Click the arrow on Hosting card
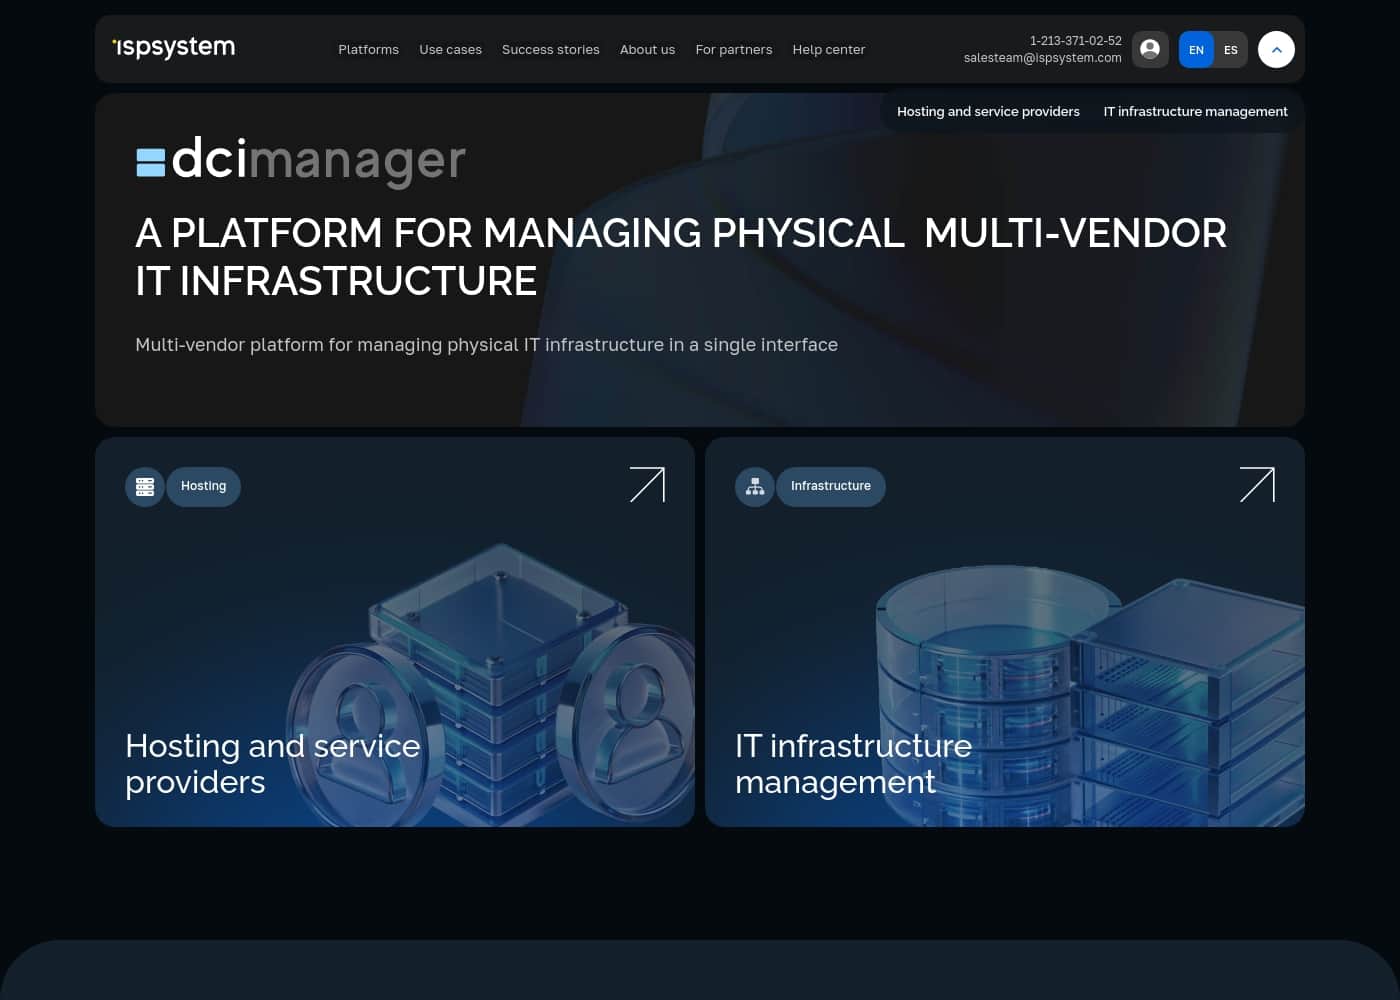1400x1000 pixels. click(x=647, y=485)
